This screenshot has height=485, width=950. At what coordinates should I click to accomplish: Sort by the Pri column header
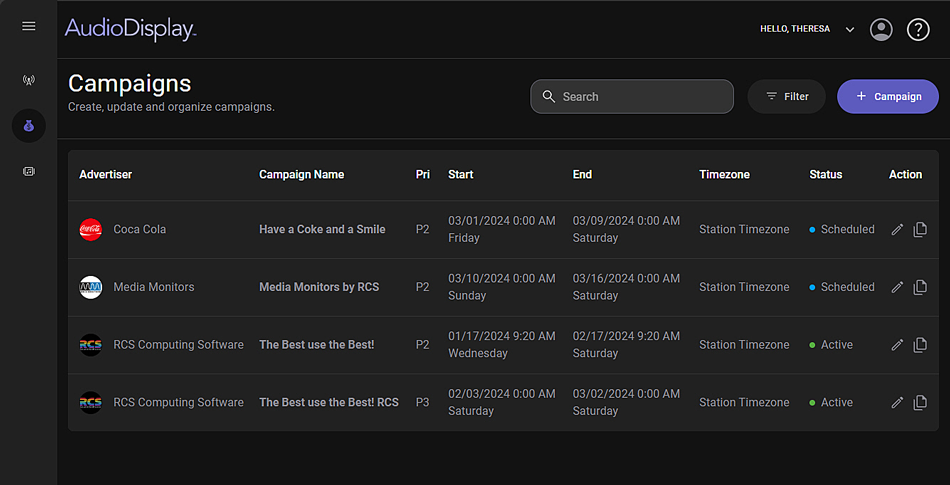(423, 174)
